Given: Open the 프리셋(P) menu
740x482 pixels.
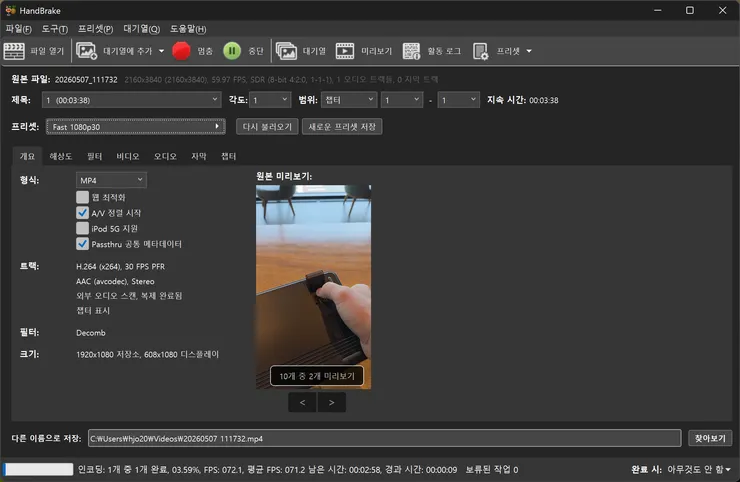Looking at the screenshot, I should tap(95, 29).
